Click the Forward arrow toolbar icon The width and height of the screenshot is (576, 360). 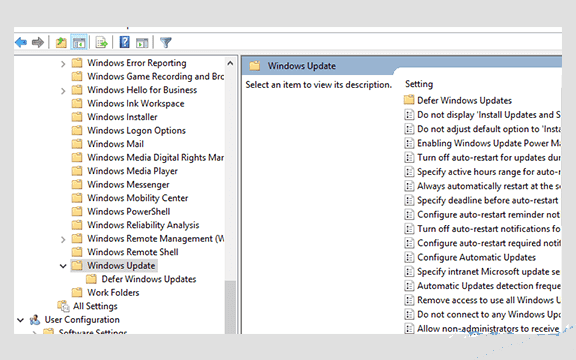tap(37, 43)
